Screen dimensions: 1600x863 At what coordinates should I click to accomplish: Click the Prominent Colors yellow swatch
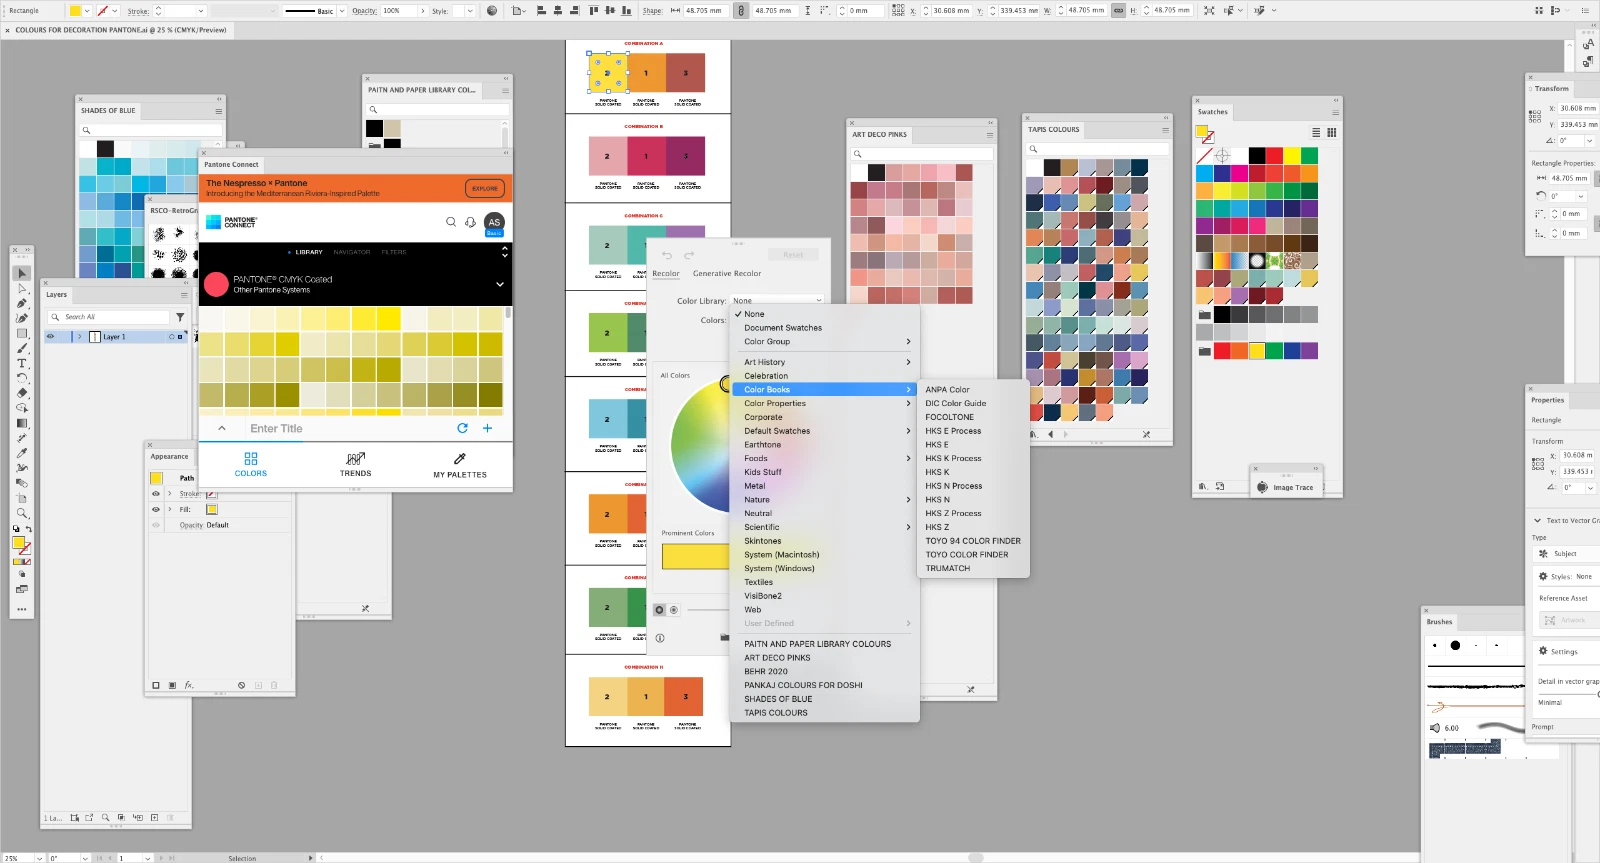(x=696, y=556)
